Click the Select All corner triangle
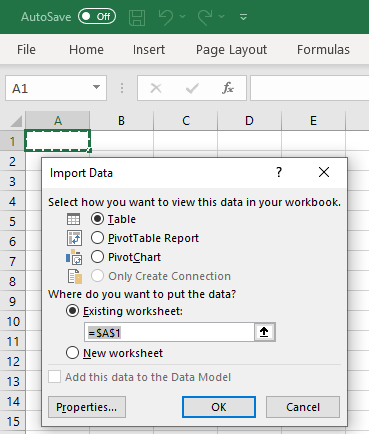Screen dimensions: 369x434 (x=16, y=121)
